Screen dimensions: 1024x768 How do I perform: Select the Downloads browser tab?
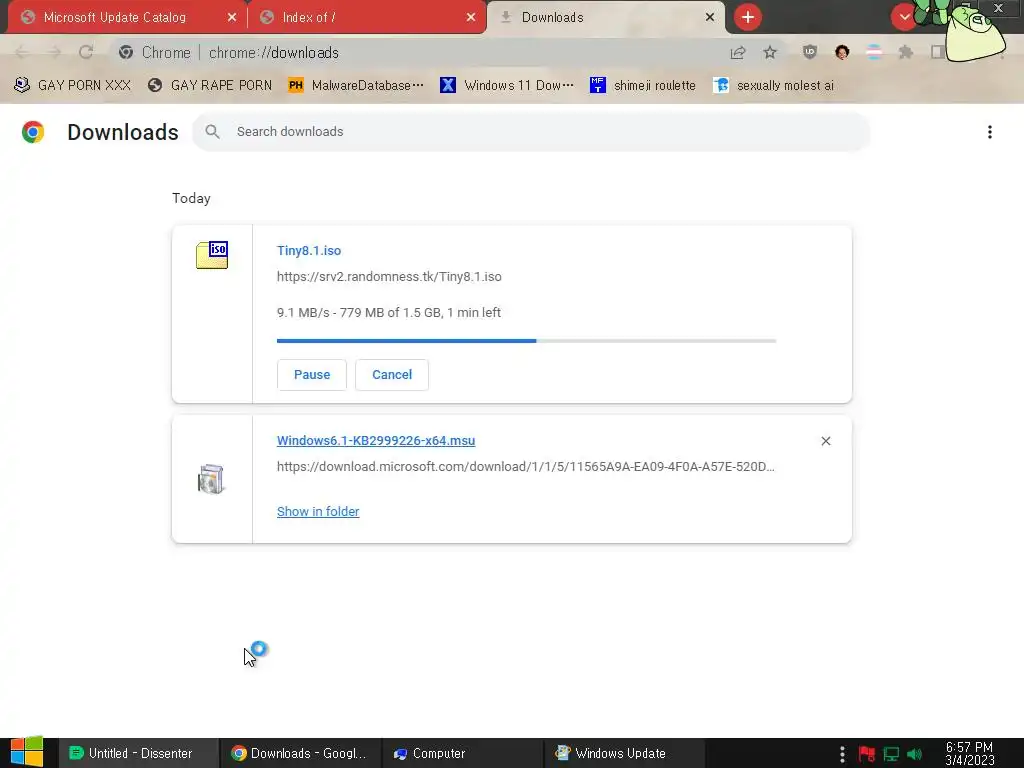(x=605, y=18)
